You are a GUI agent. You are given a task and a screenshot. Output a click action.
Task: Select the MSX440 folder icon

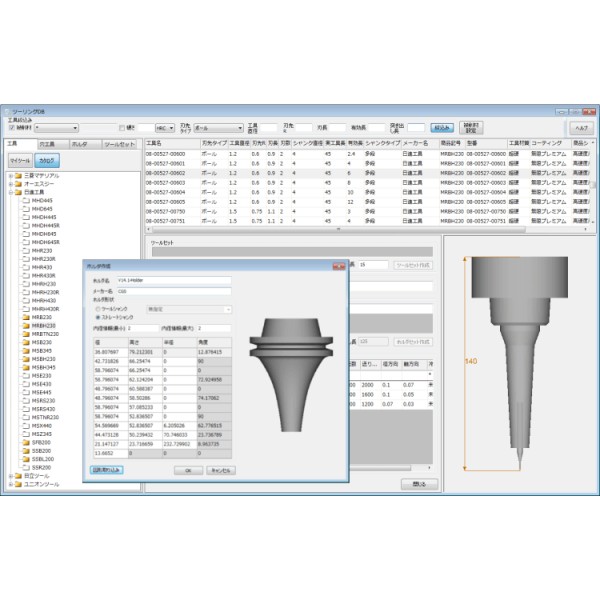pos(26,426)
